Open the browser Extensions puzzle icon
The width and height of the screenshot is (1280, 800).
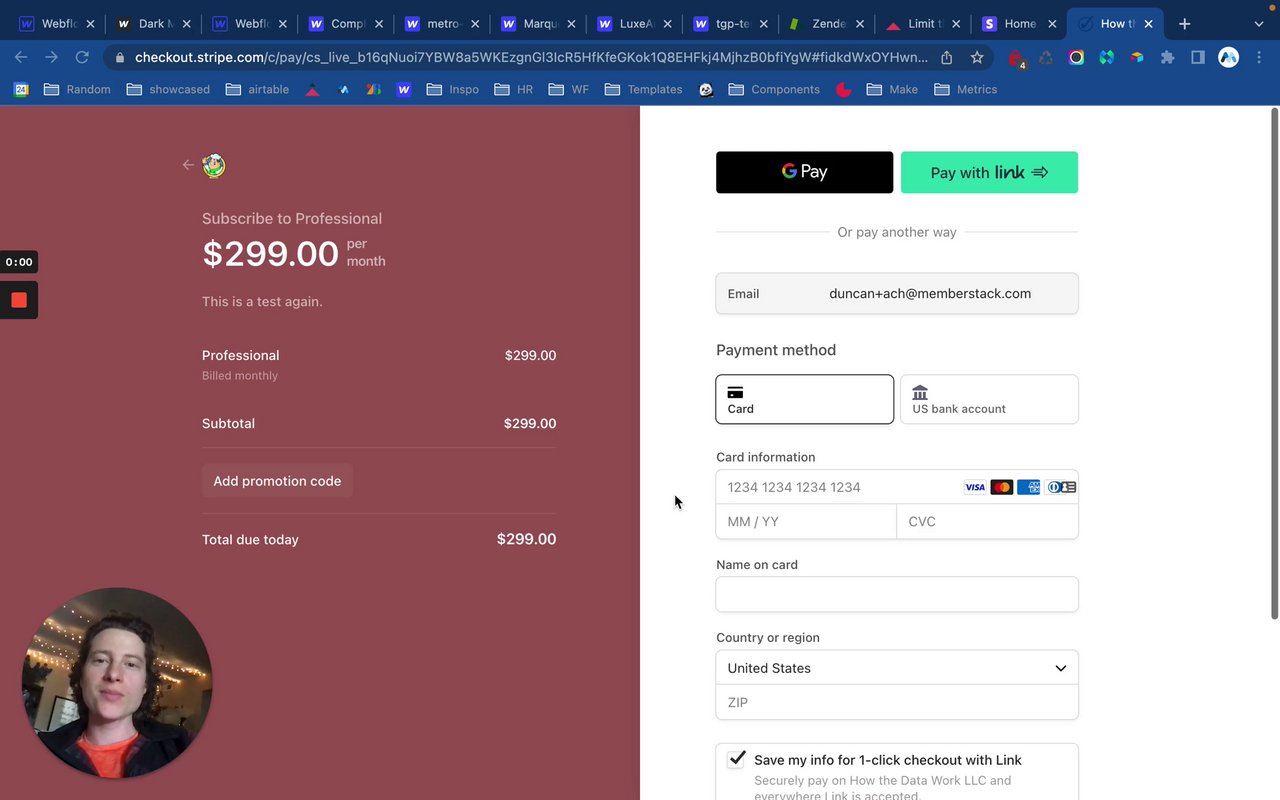click(x=1167, y=58)
